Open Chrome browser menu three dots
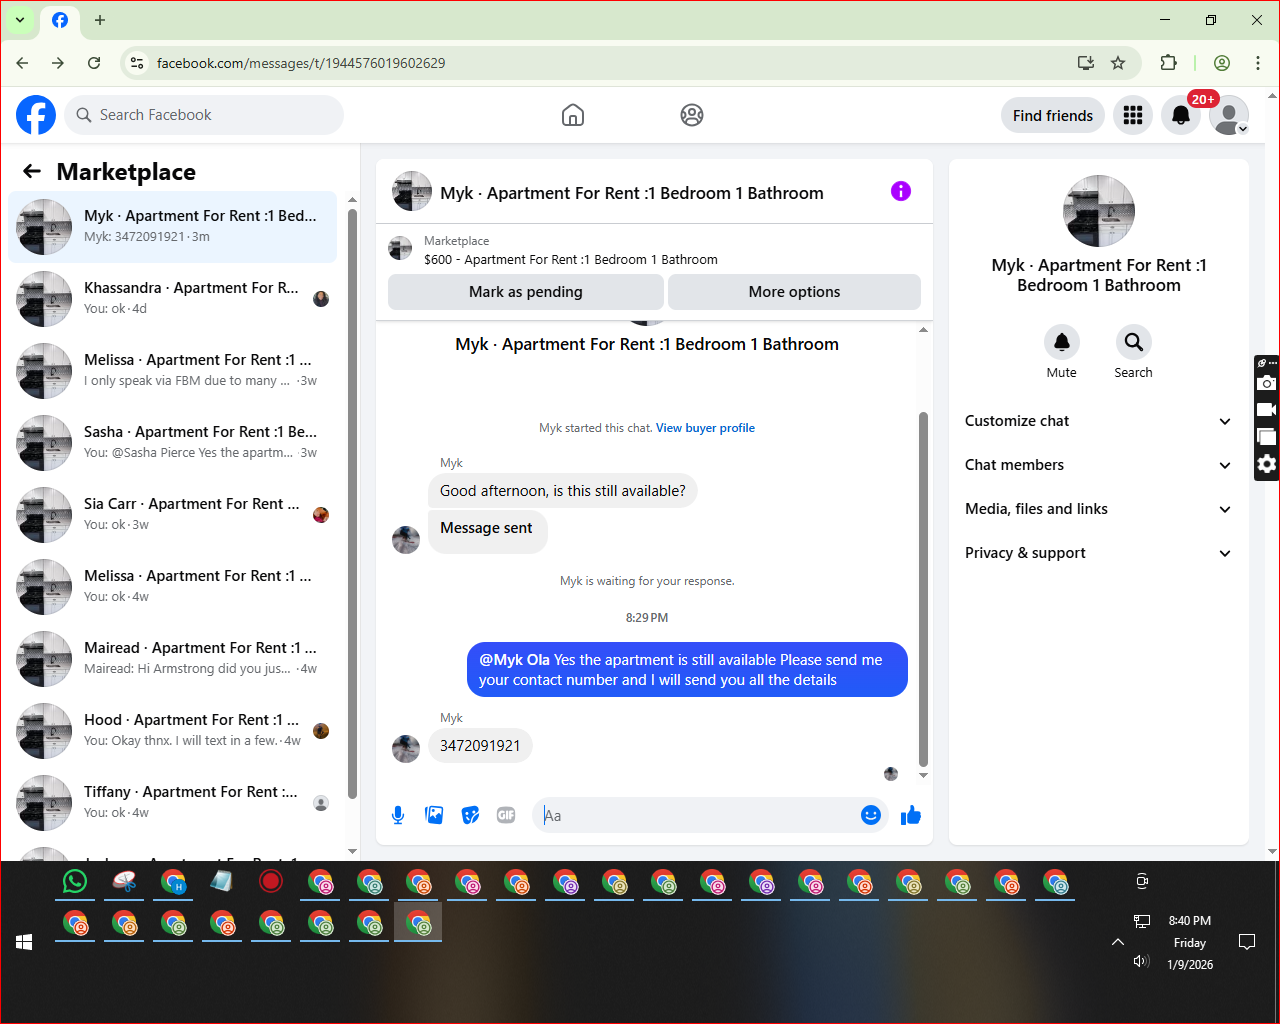This screenshot has height=1024, width=1280. (x=1258, y=63)
